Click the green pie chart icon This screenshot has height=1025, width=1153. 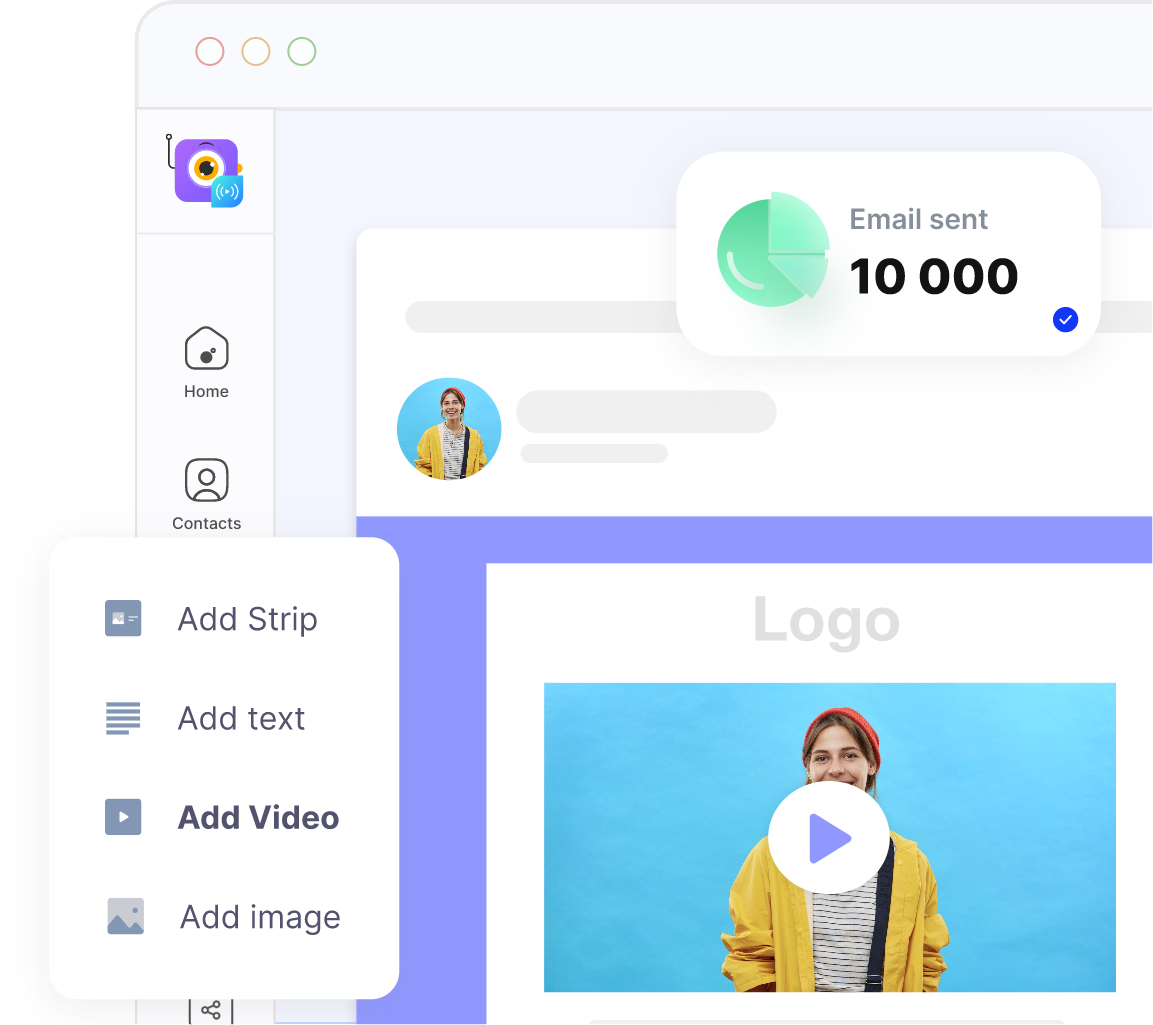(774, 250)
